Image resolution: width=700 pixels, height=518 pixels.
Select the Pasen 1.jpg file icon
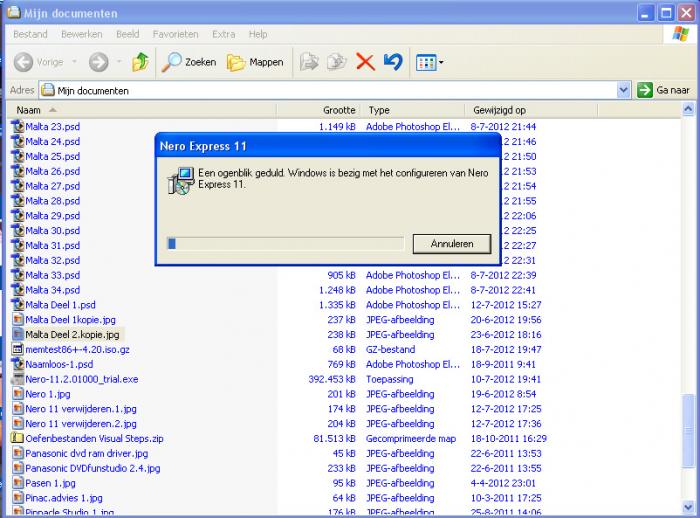18,483
